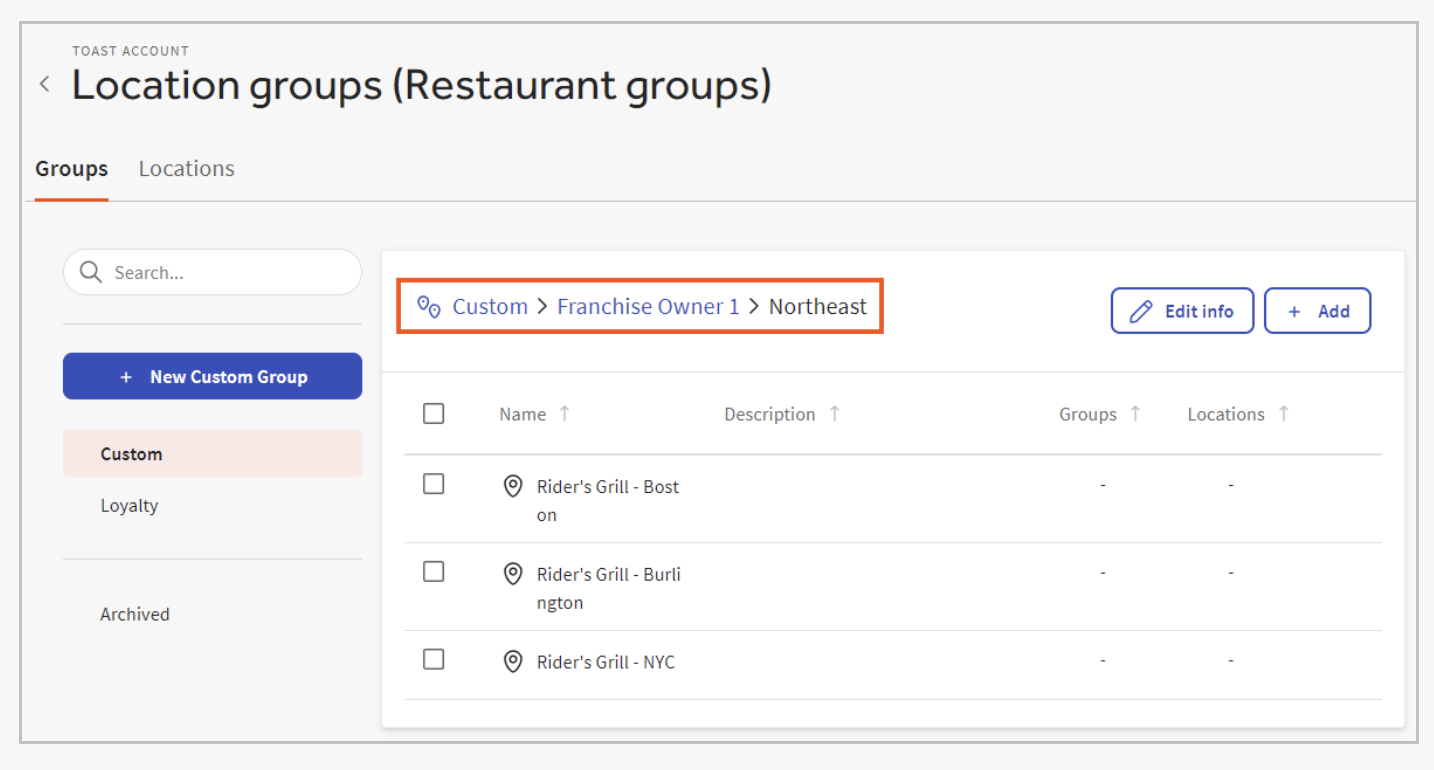Click the pin icon for Rider's Grill - Burlington

(x=513, y=575)
